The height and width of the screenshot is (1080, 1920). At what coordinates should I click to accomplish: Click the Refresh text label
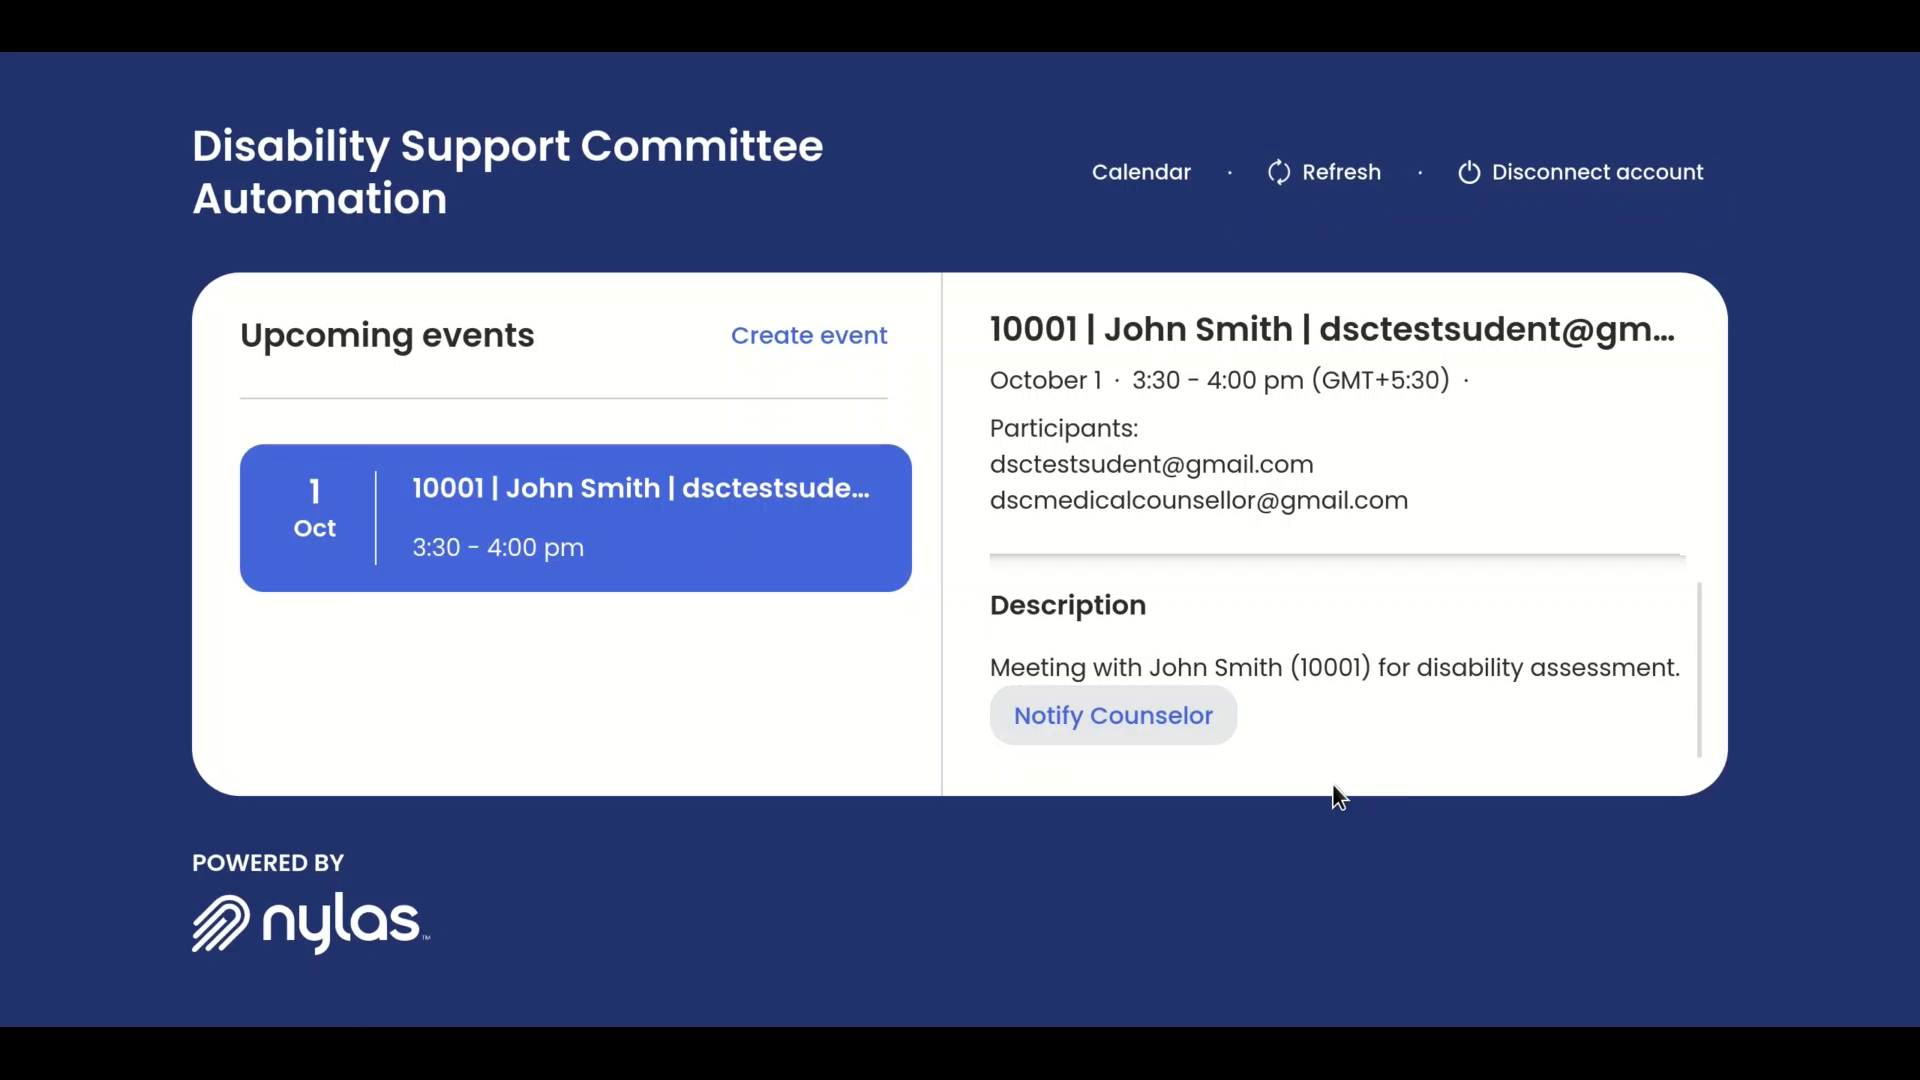tap(1341, 172)
